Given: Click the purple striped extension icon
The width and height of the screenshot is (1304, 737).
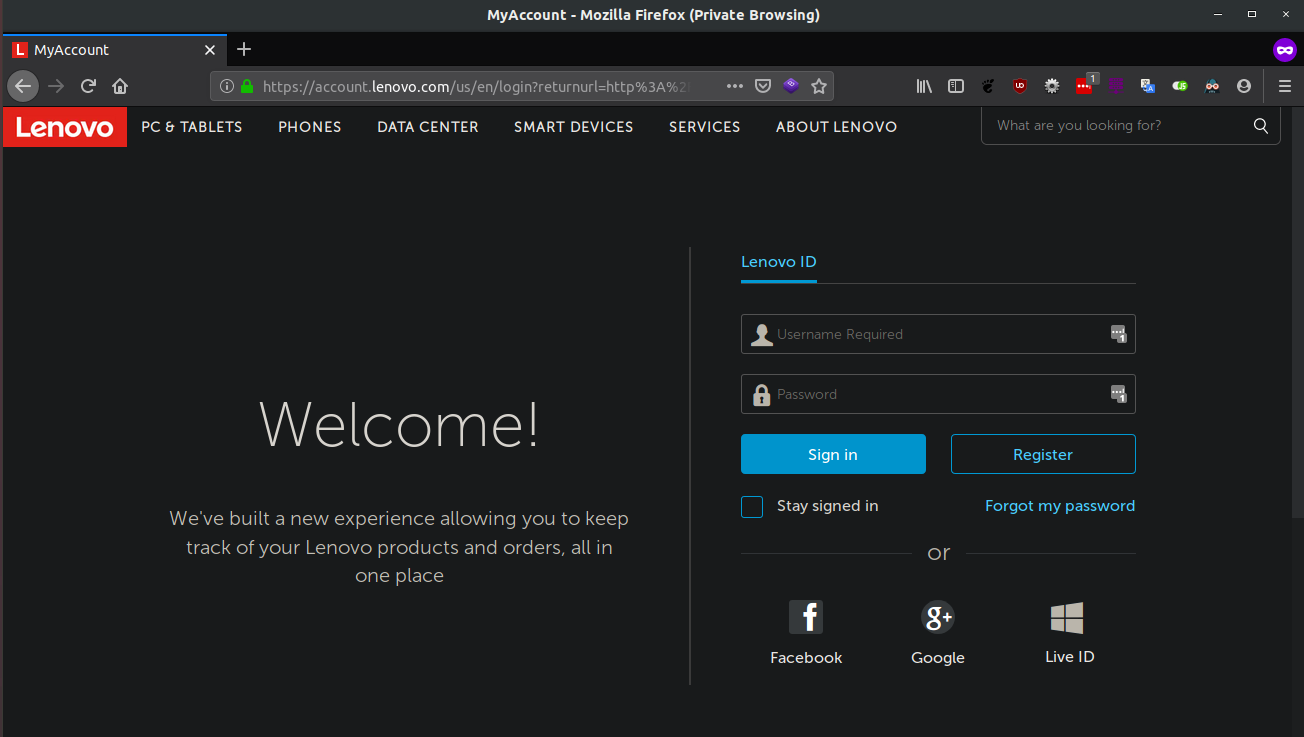Looking at the screenshot, I should coord(1116,86).
